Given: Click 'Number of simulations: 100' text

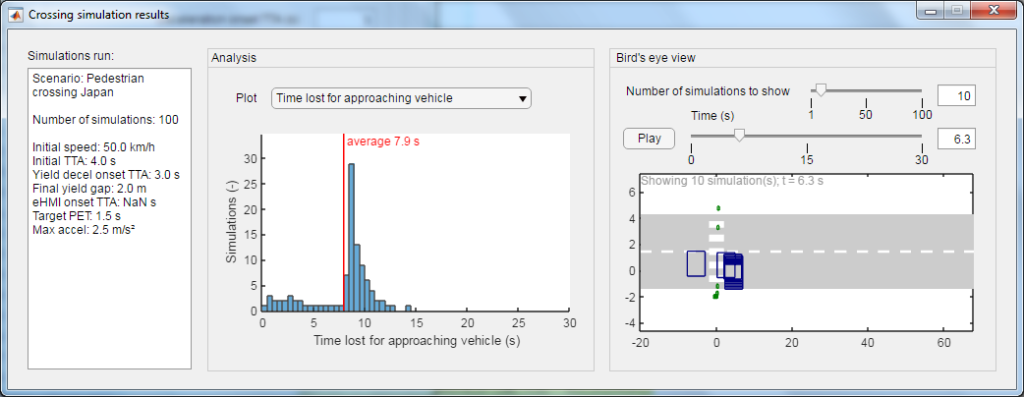Looking at the screenshot, I should pyautogui.click(x=105, y=120).
